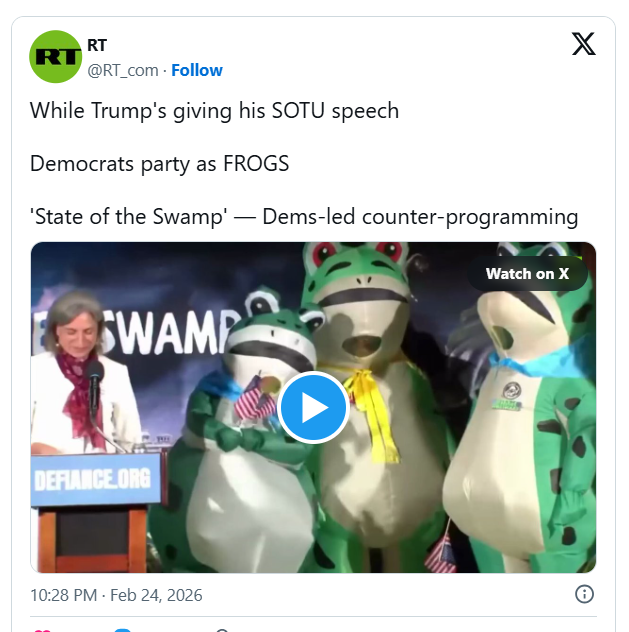Click the Watch on X button

point(527,274)
